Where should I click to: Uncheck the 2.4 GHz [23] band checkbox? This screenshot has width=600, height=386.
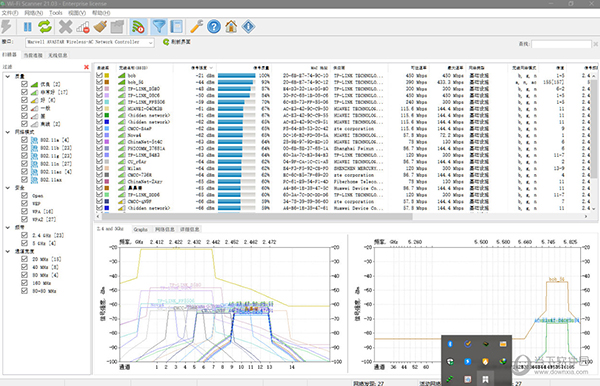24,235
